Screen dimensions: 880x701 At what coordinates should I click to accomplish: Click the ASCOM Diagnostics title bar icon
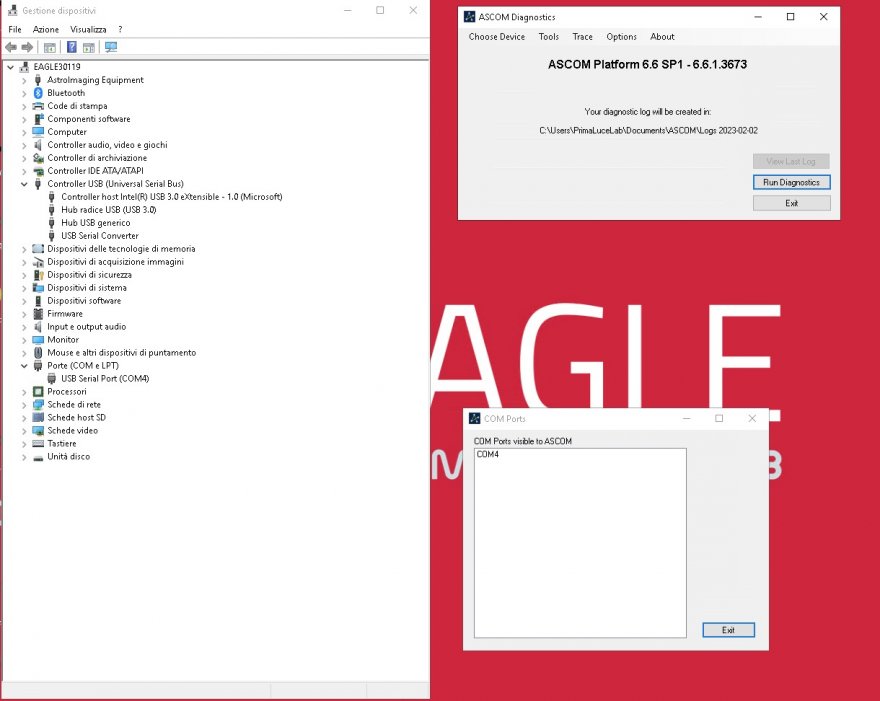click(470, 17)
